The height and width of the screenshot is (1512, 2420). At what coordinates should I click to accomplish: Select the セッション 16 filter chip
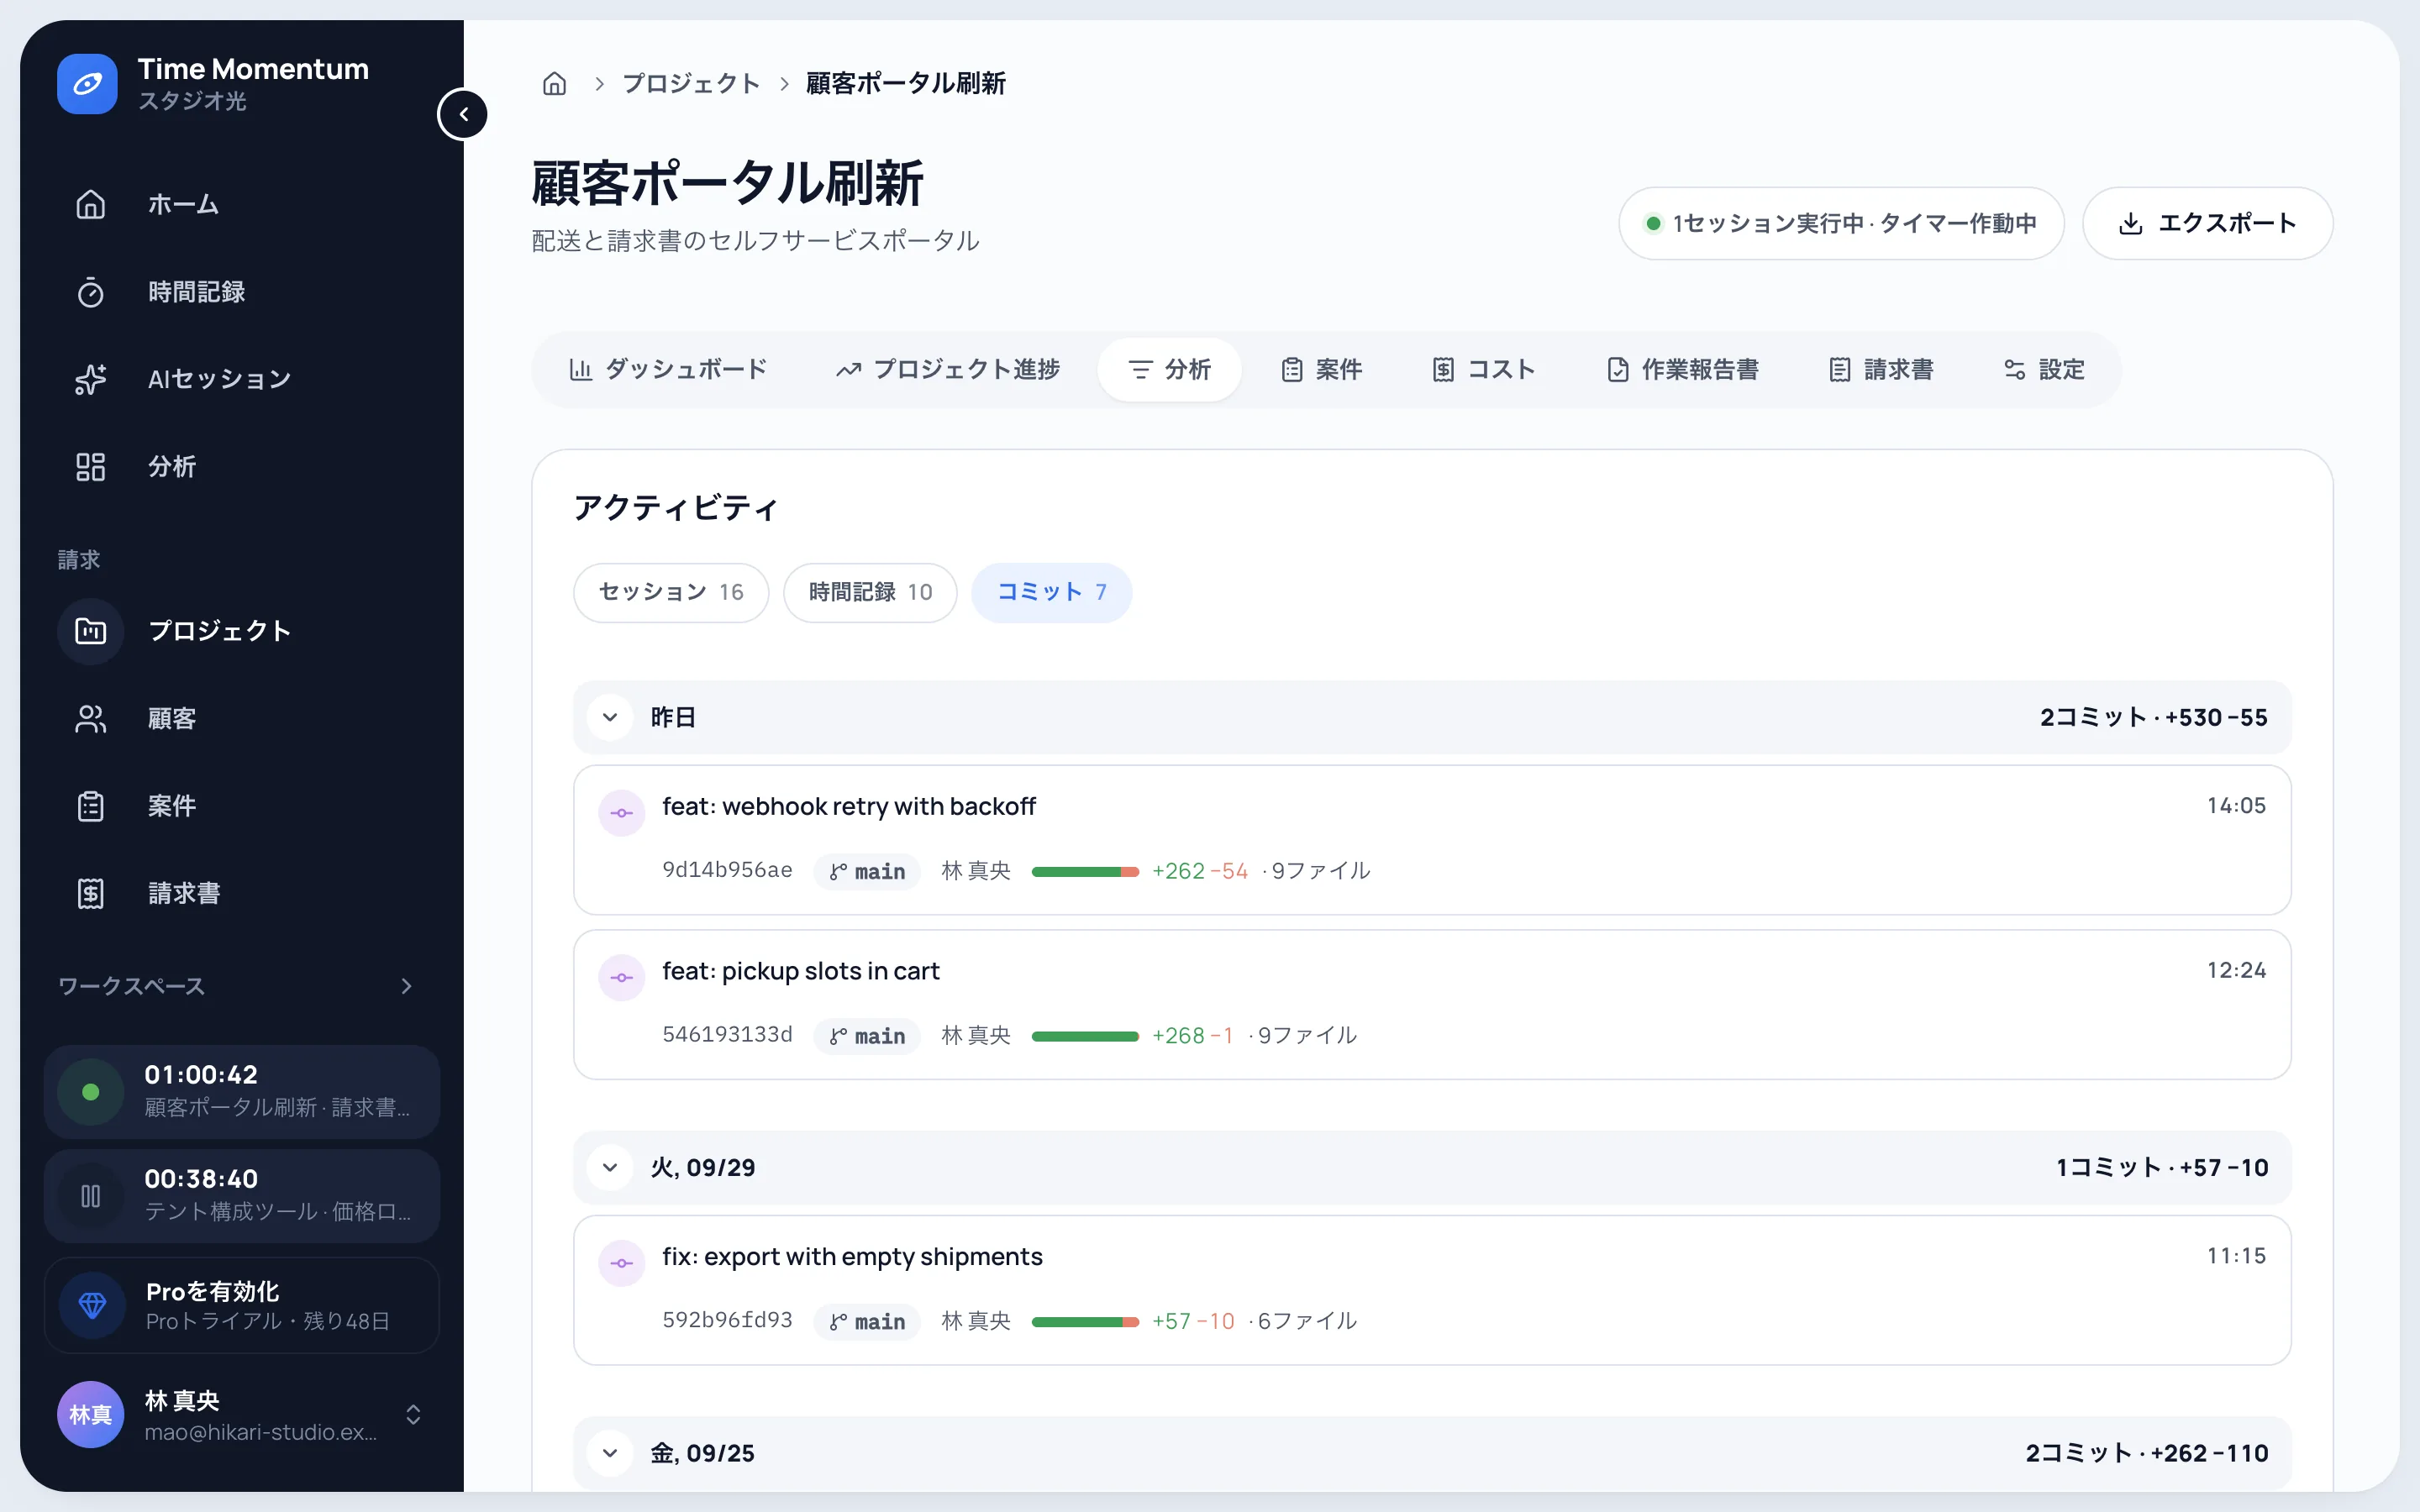point(671,592)
